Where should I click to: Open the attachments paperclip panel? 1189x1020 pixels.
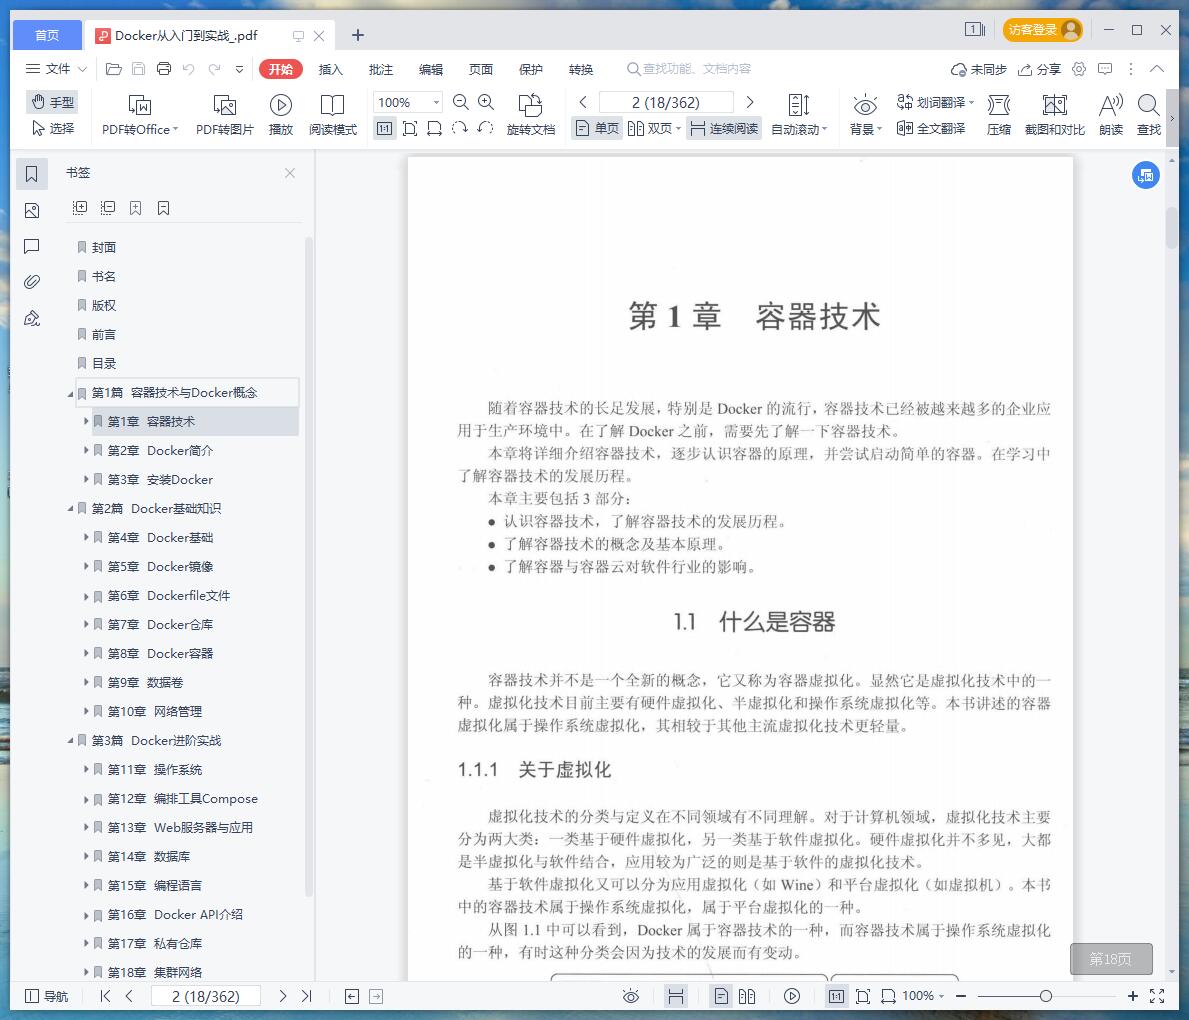point(32,282)
